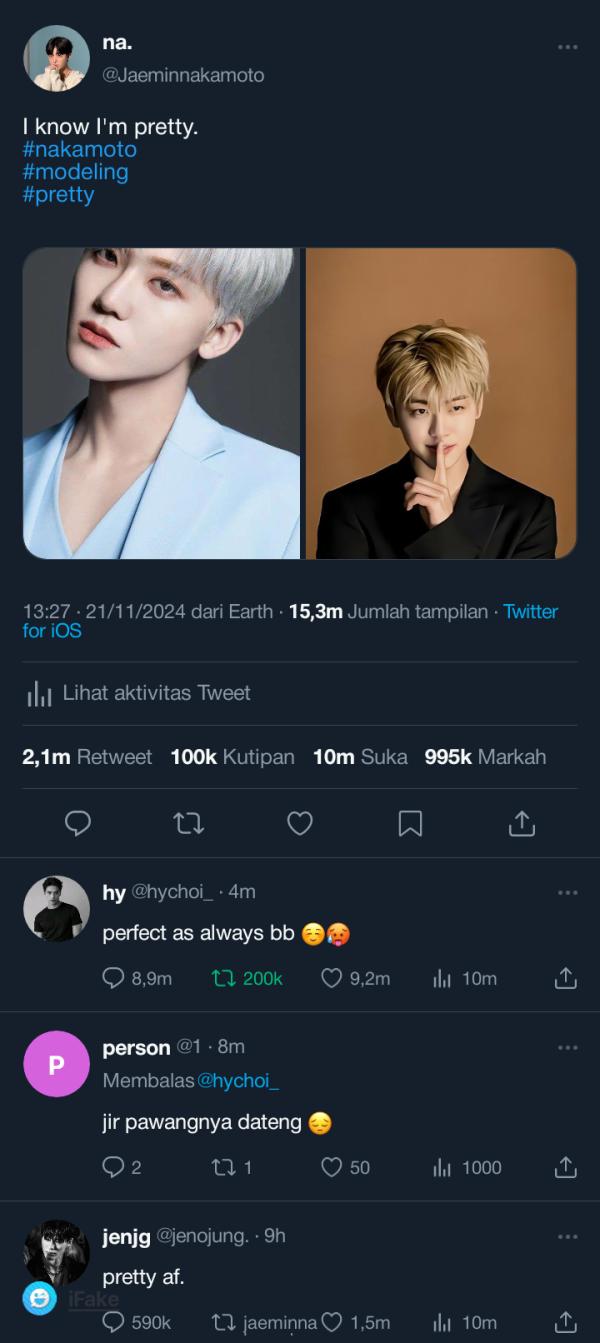600x1343 pixels.
Task: Undo retweet on hychoi_'s reply
Action: pos(224,978)
